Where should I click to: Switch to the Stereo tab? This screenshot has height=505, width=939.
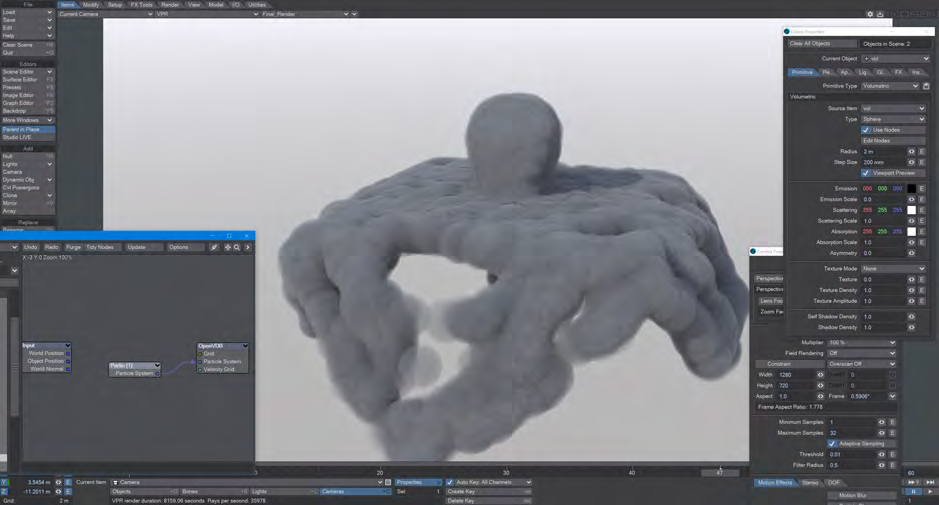(x=810, y=483)
